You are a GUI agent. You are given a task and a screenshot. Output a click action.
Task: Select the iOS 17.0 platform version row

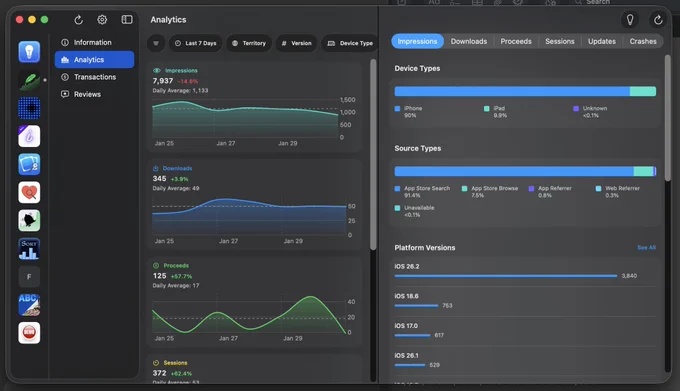coord(525,331)
